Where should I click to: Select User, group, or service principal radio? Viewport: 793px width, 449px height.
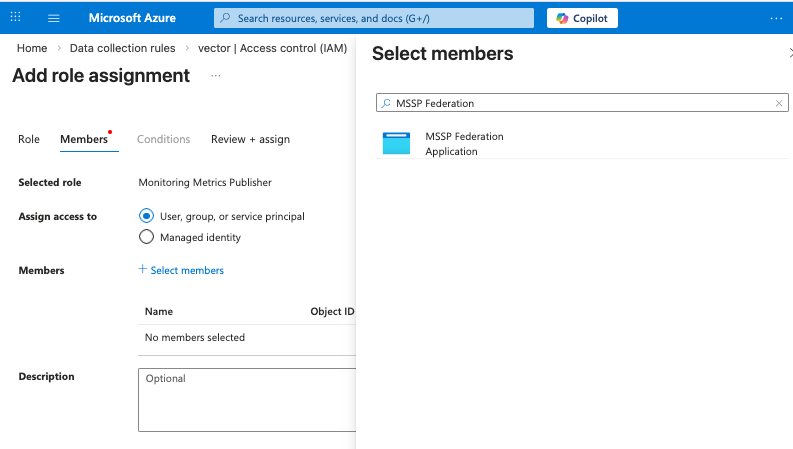point(146,216)
